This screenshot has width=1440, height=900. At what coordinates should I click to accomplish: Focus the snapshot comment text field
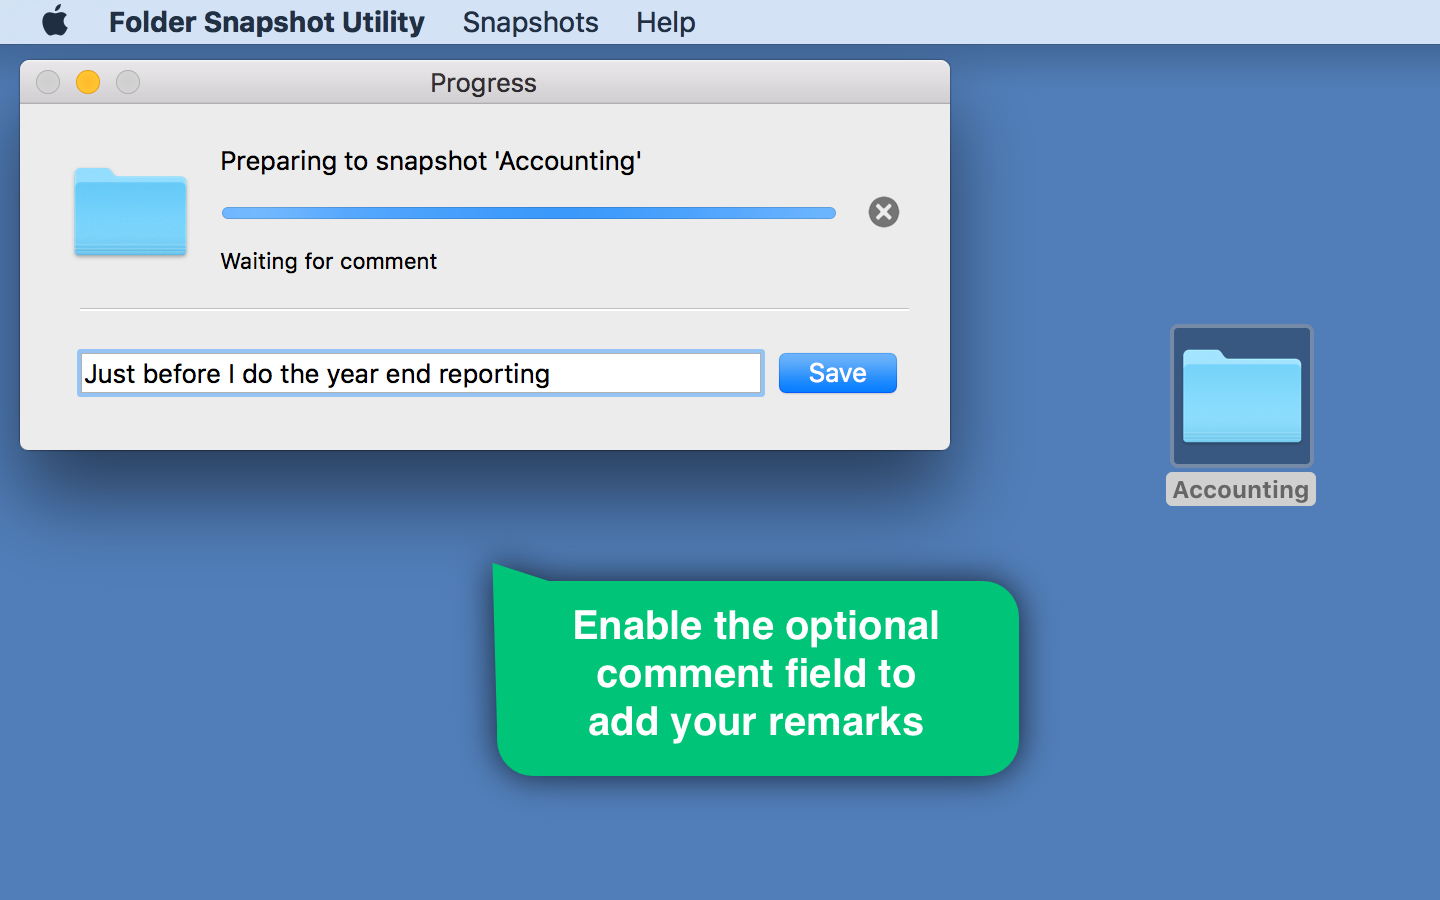tap(420, 374)
